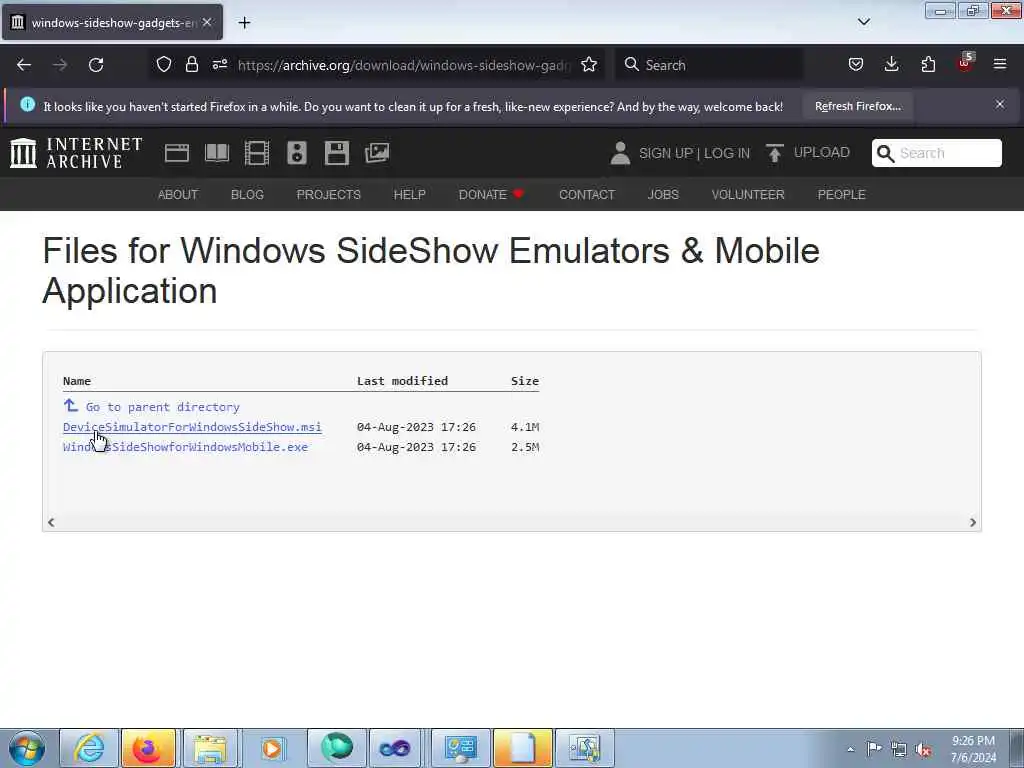Download WindowsSideShowforWindowsMobile.exe

[x=185, y=447]
